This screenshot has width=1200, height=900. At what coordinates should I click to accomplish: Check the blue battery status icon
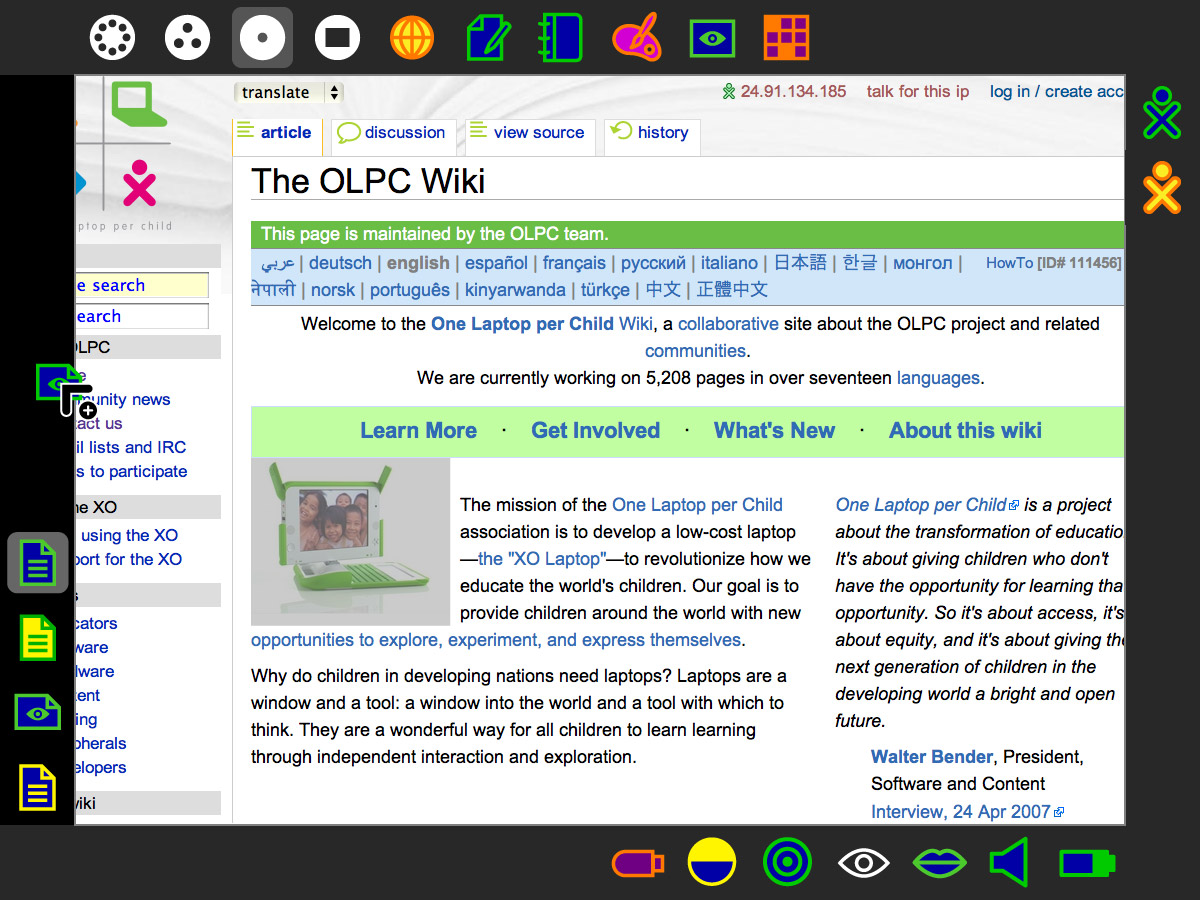(1086, 862)
